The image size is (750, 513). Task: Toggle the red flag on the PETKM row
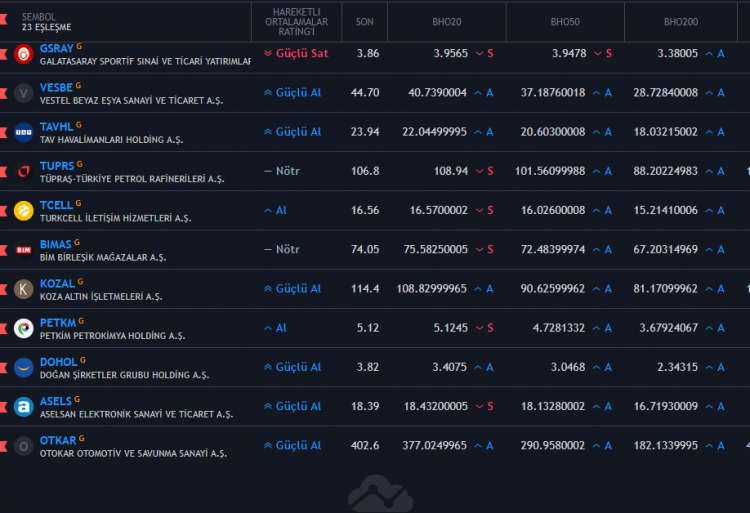3,328
